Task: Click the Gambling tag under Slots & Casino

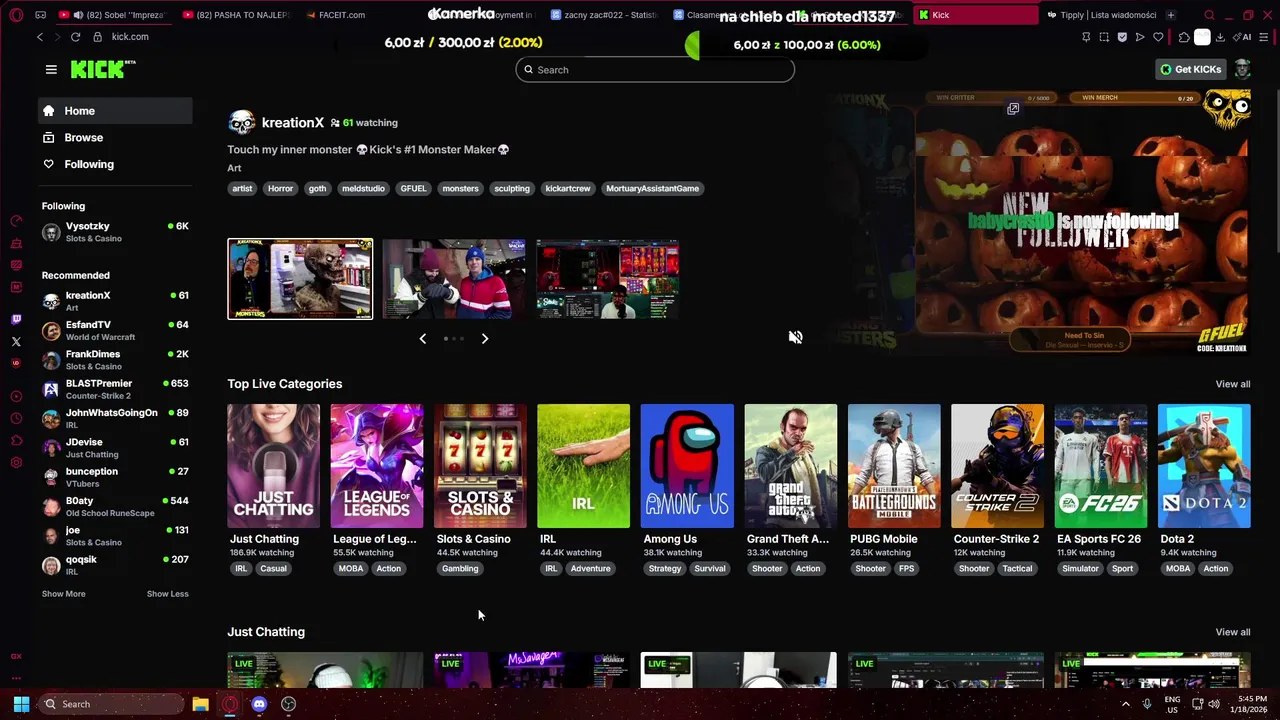Action: [460, 568]
